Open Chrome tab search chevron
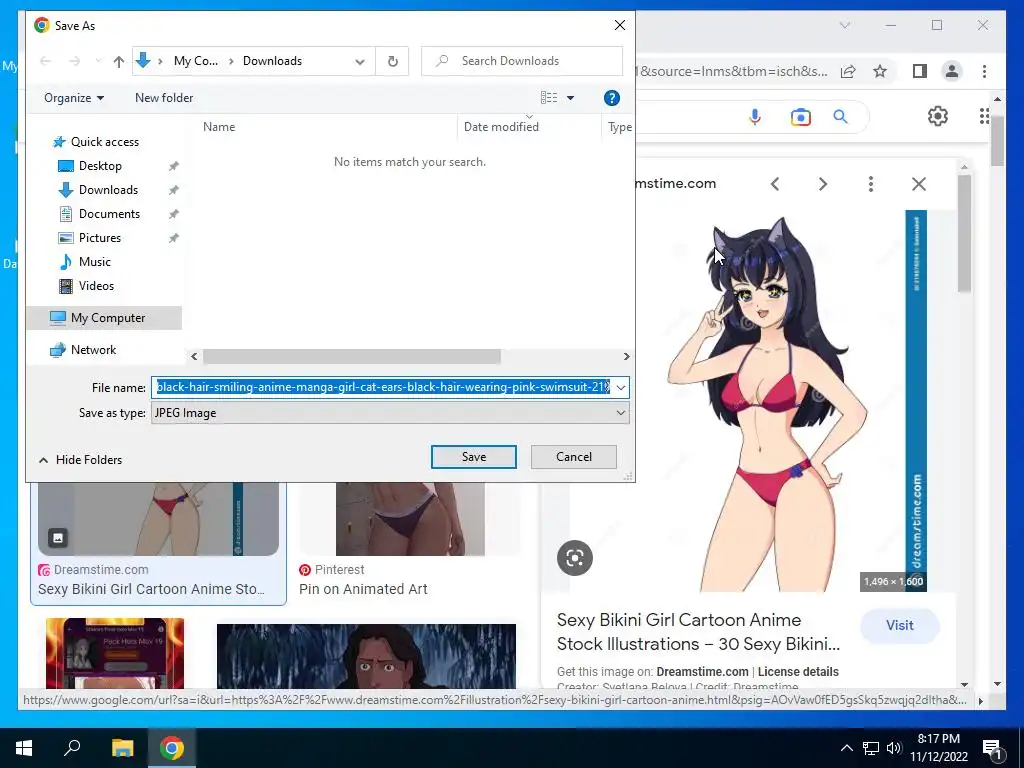 pyautogui.click(x=844, y=25)
